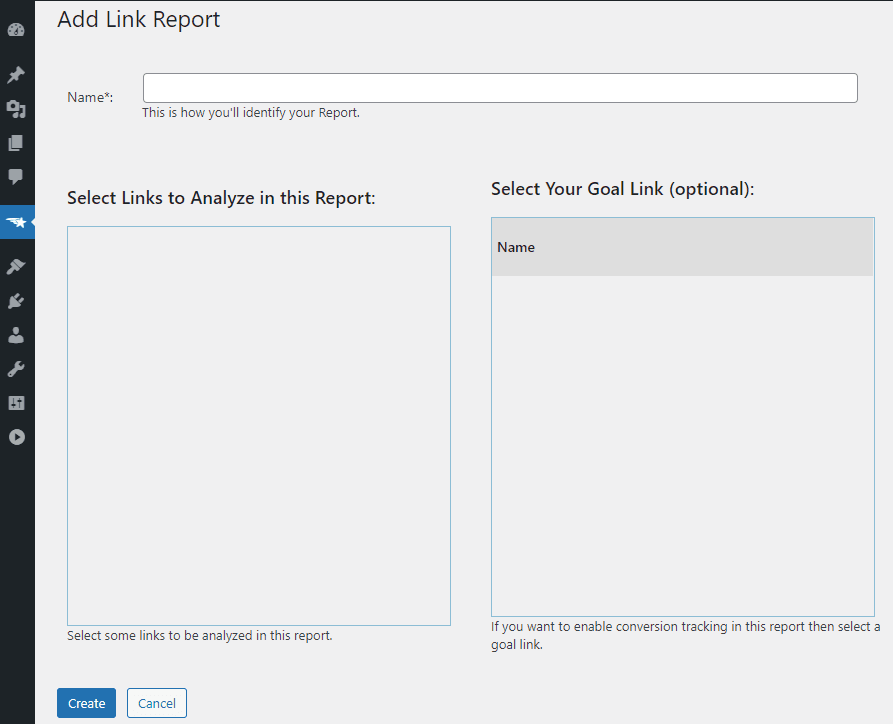This screenshot has width=893, height=724.
Task: Open the Plugins plug icon
Action: click(x=16, y=301)
